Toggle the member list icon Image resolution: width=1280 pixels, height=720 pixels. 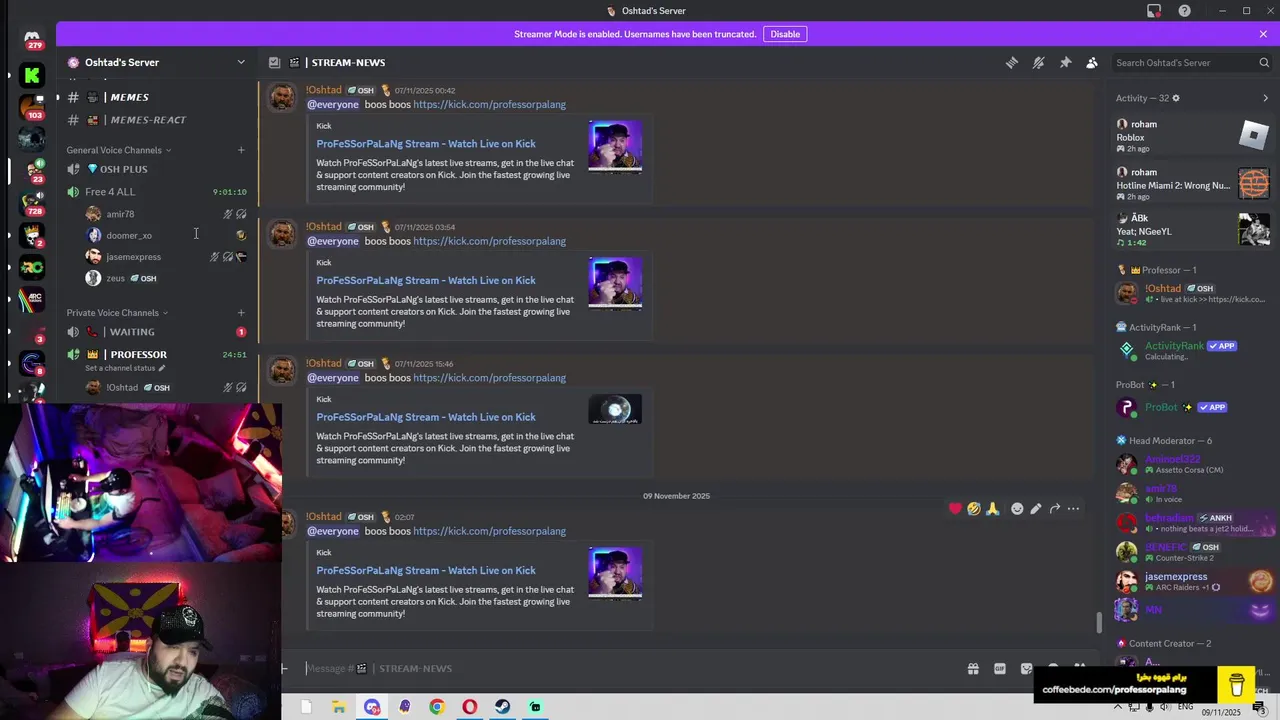coord(1092,62)
